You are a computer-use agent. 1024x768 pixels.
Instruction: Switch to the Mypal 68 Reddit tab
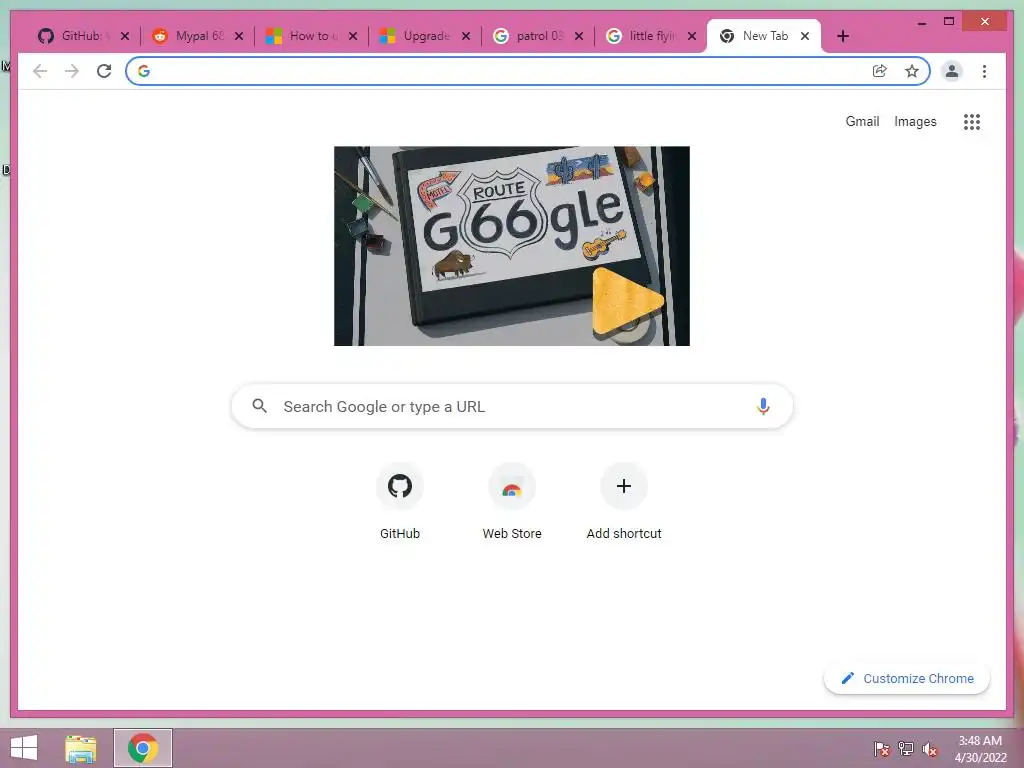pyautogui.click(x=196, y=36)
